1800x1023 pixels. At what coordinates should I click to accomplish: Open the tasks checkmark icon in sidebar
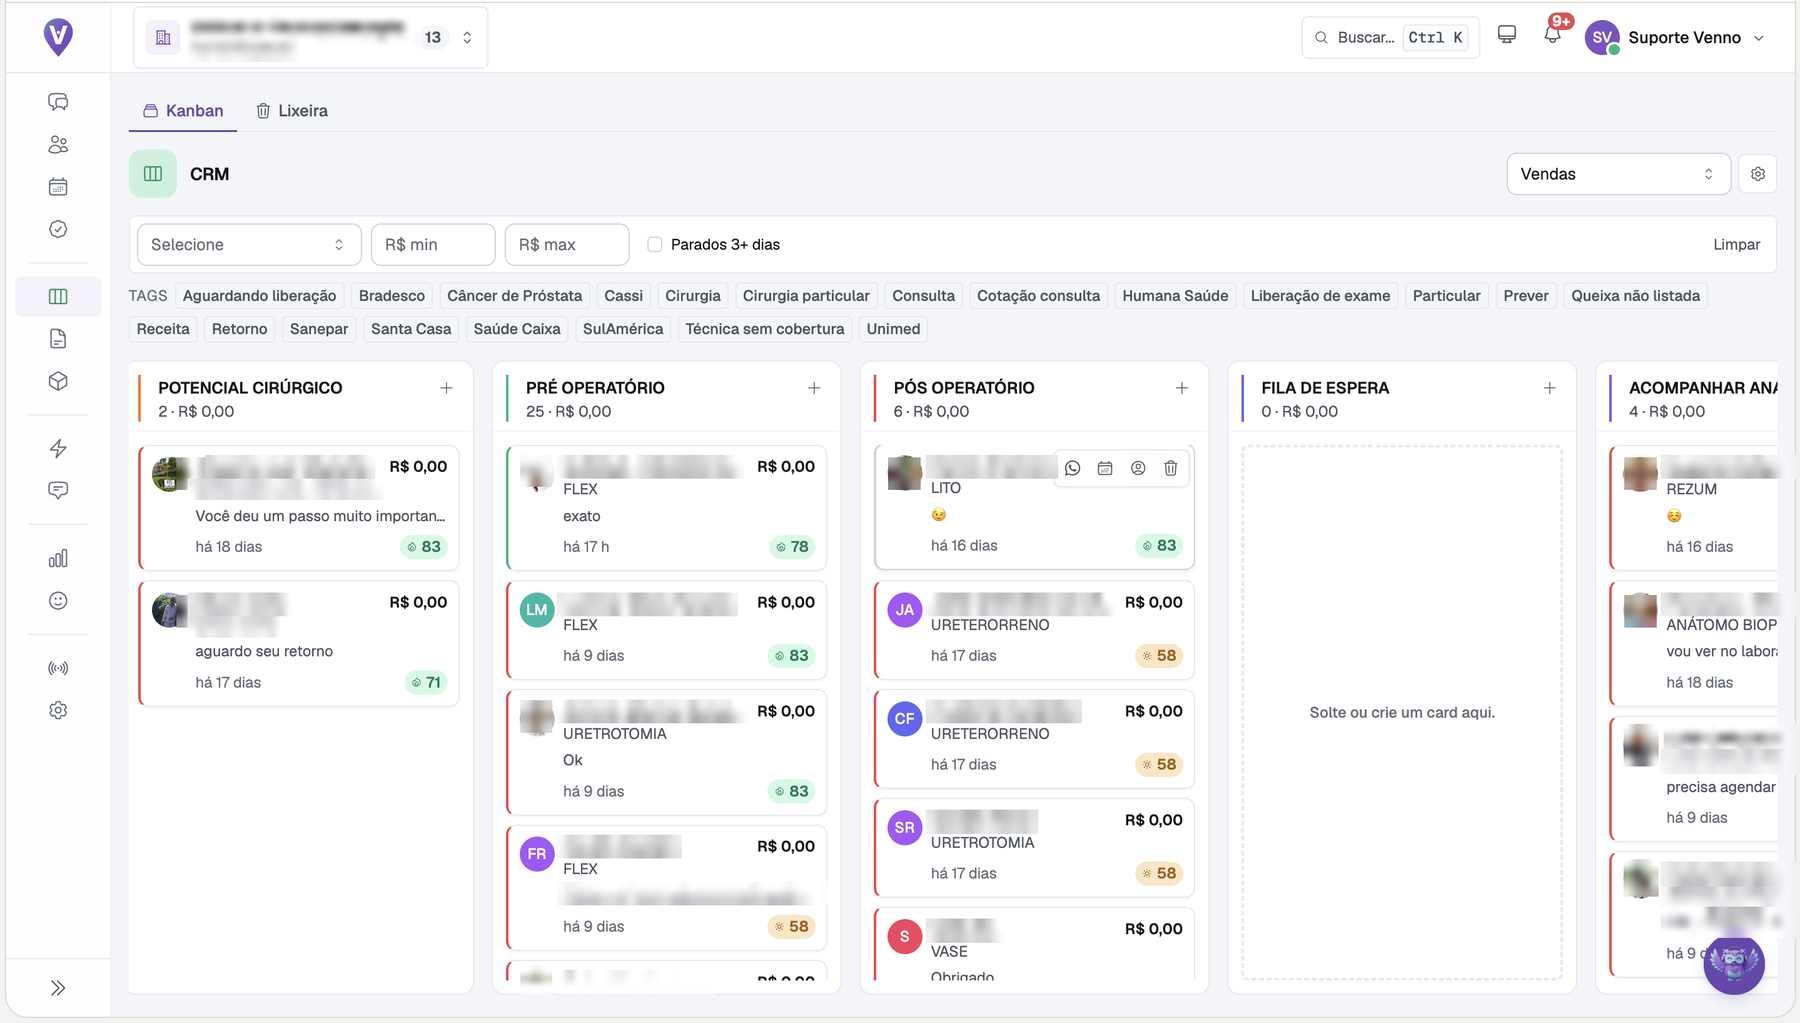58,229
